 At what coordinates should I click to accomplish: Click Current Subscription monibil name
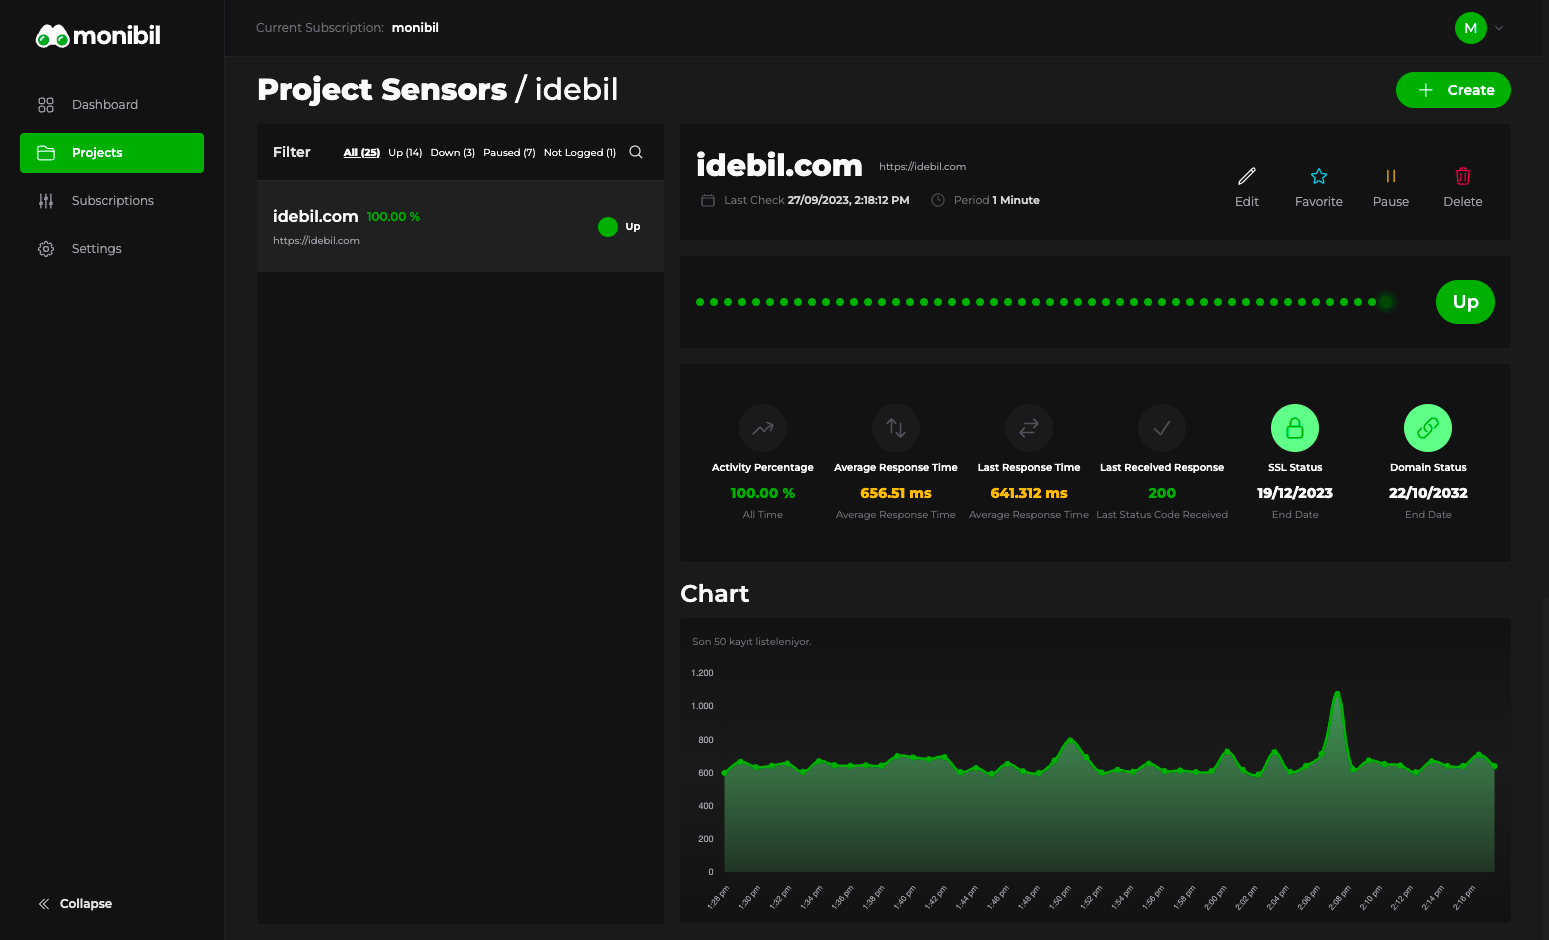point(415,28)
